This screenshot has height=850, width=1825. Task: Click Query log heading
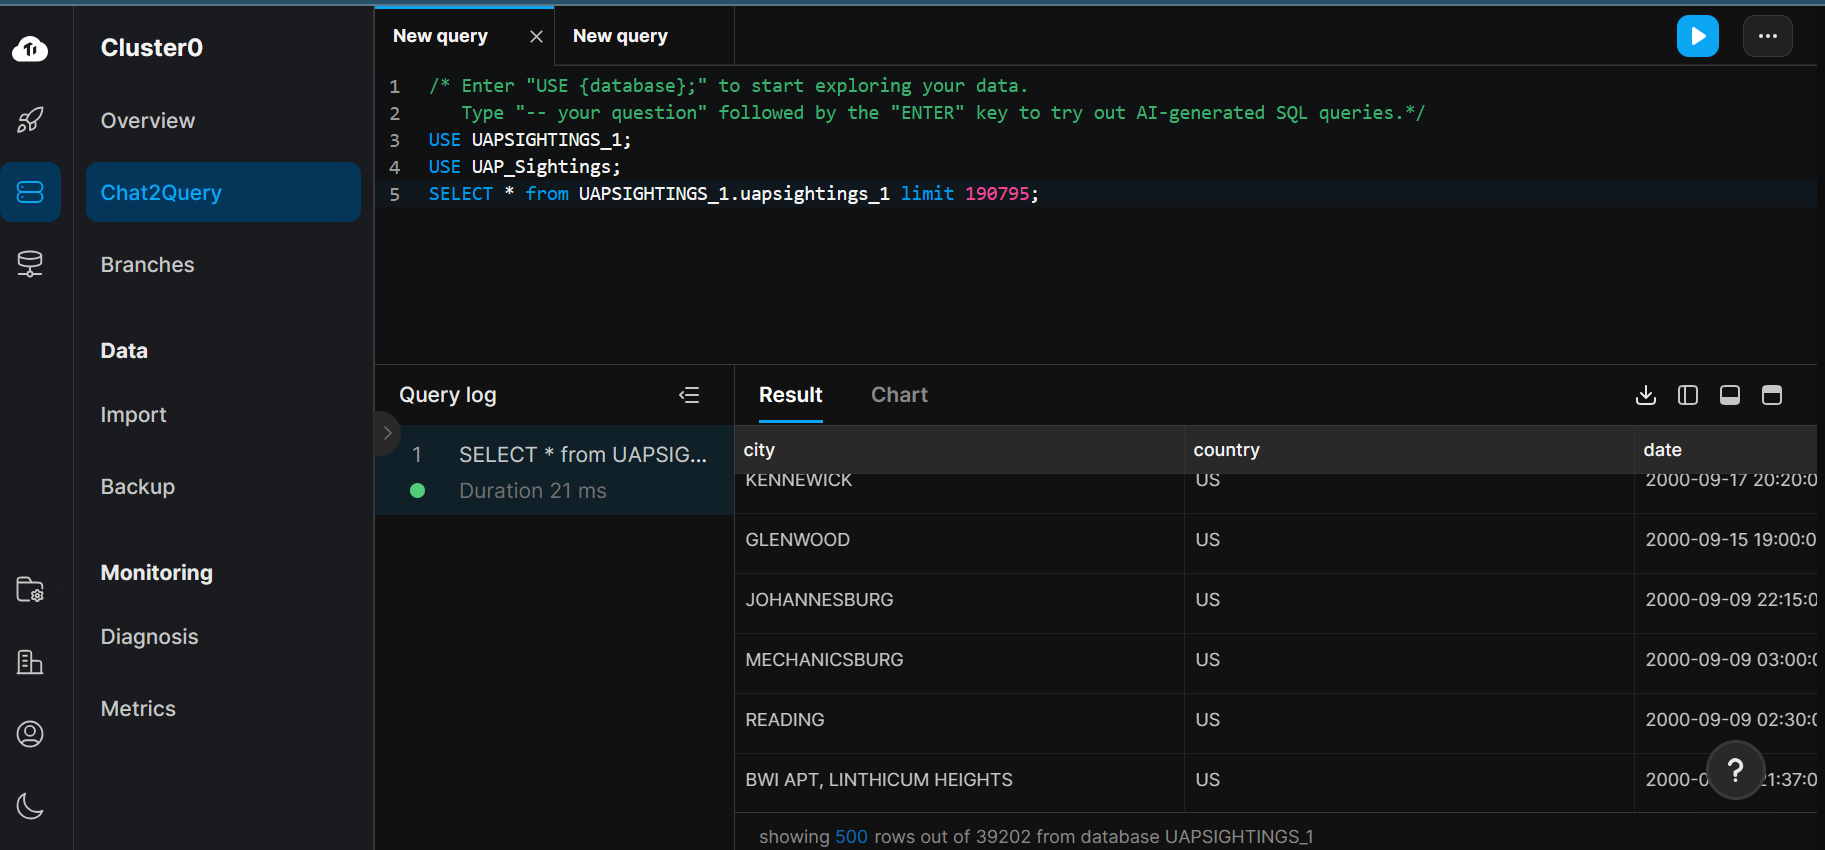448,395
